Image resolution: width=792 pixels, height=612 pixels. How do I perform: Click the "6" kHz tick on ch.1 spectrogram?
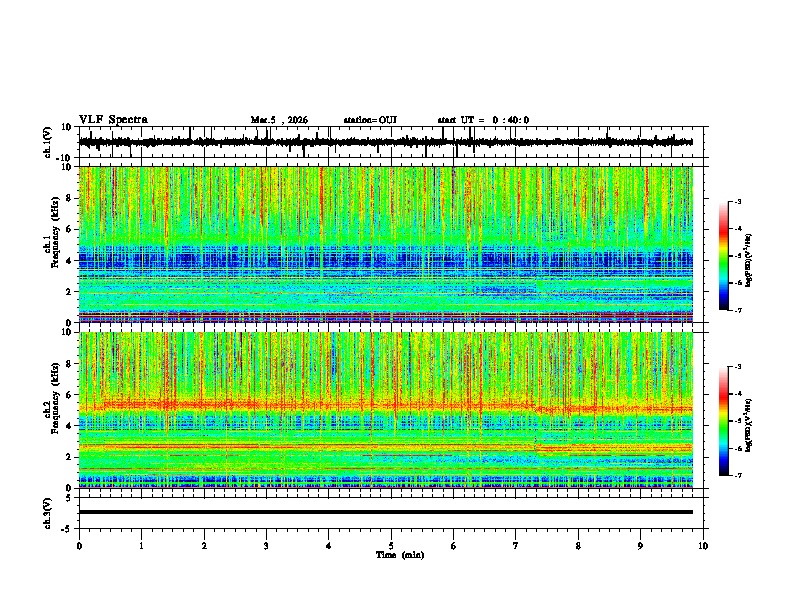(71, 229)
